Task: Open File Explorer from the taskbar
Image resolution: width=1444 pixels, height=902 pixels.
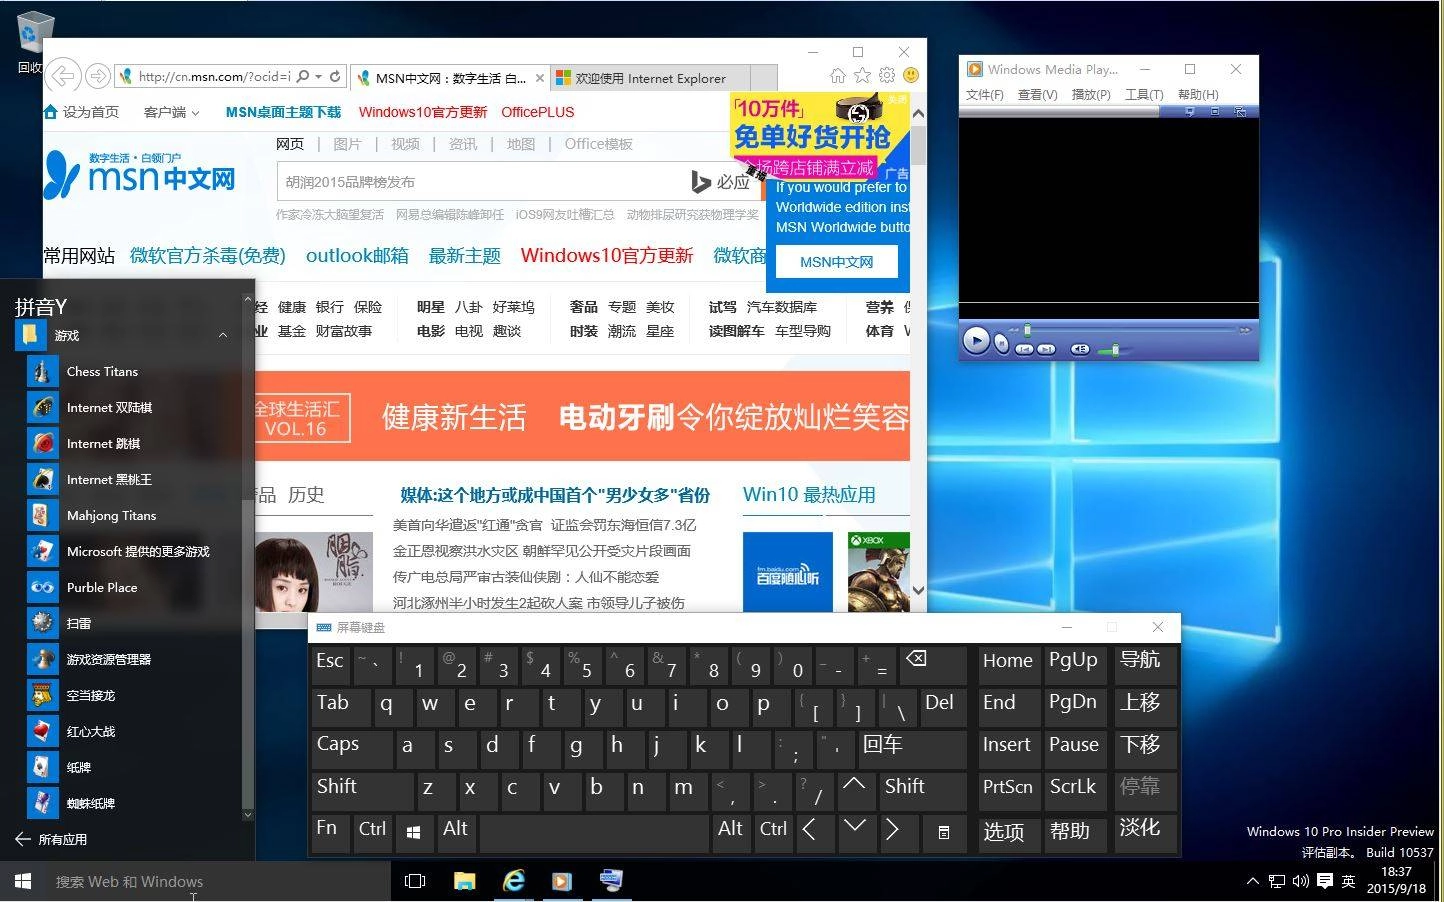Action: click(464, 881)
